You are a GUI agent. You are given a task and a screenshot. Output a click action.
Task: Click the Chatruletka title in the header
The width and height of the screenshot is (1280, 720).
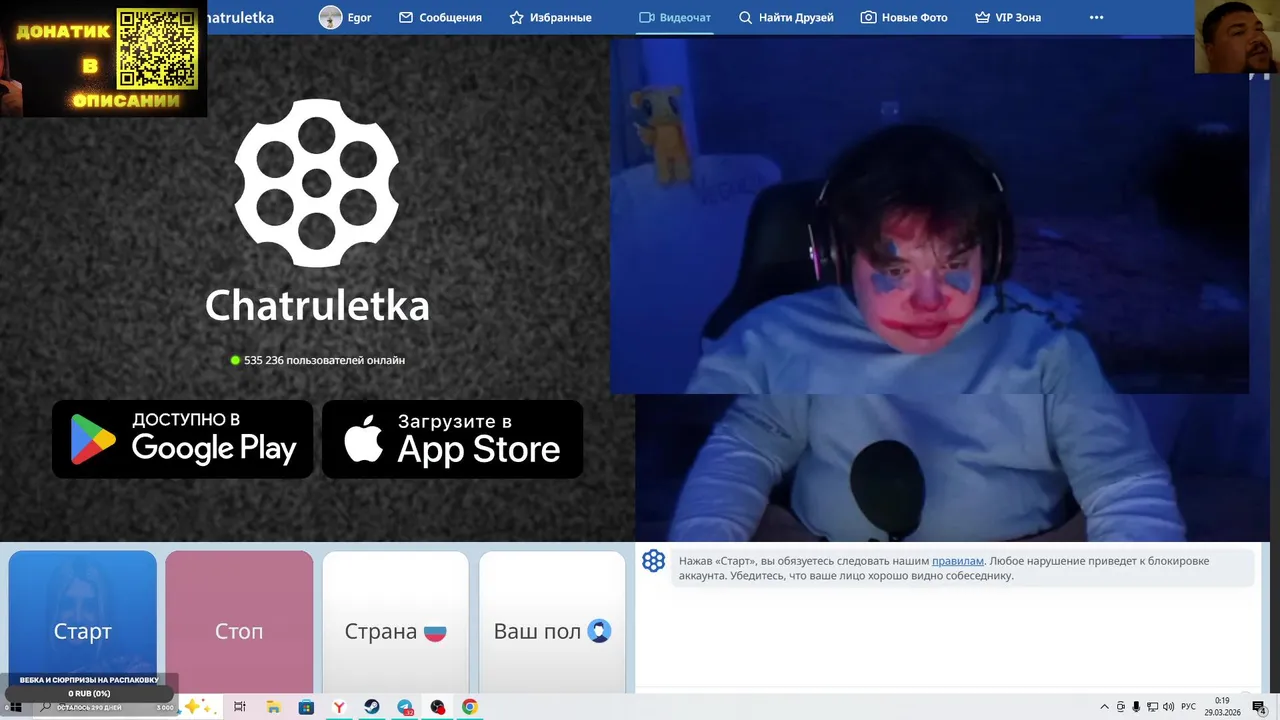[x=237, y=17]
